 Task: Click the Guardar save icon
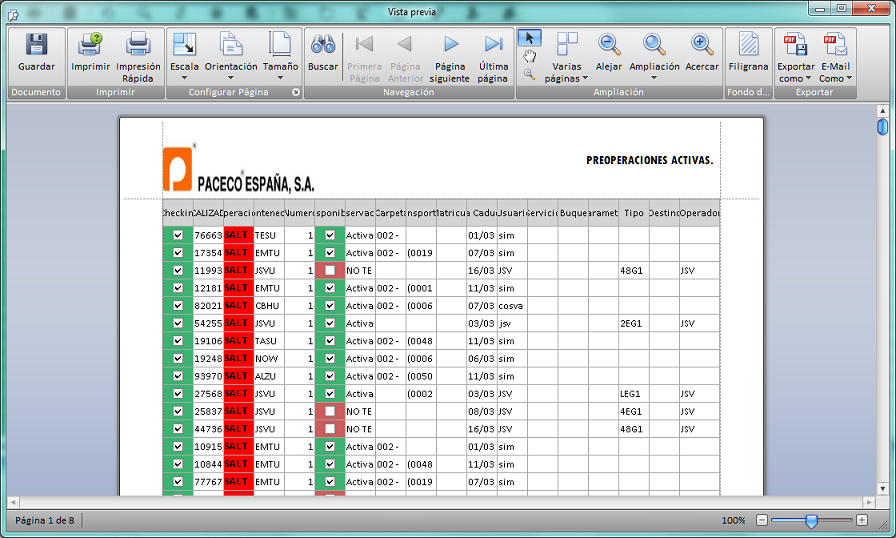[37, 45]
